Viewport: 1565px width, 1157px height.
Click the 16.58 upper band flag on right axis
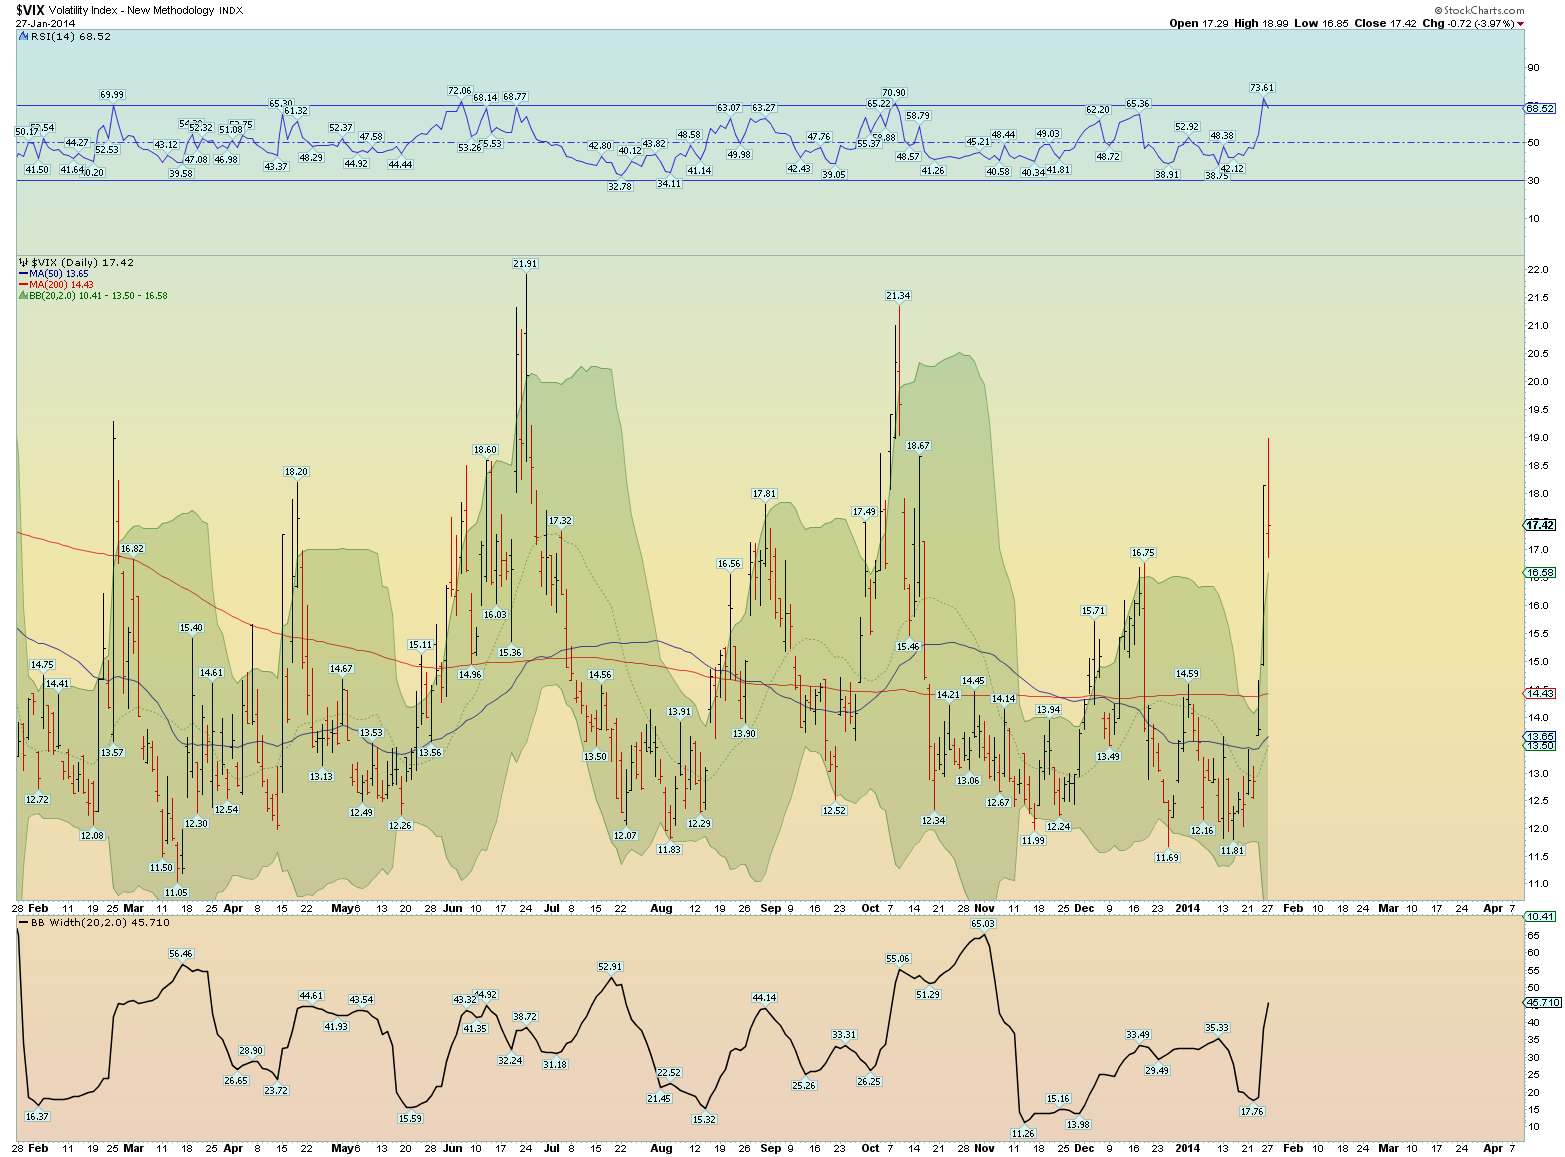point(1540,573)
